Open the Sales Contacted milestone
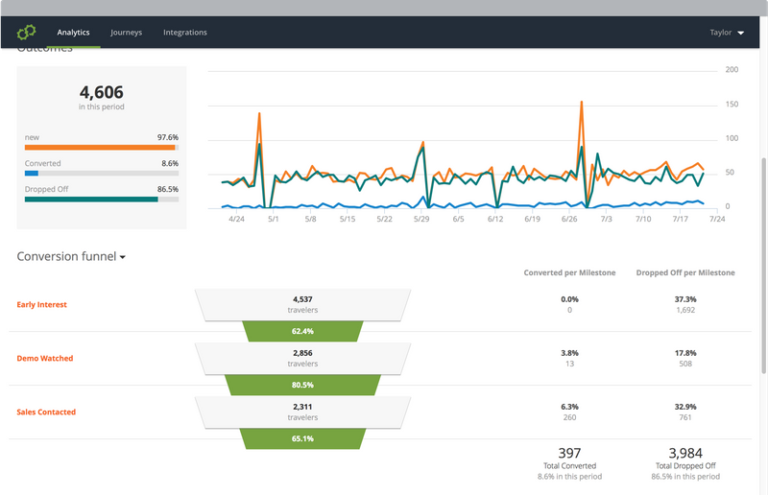This screenshot has width=768, height=495. coord(46,412)
